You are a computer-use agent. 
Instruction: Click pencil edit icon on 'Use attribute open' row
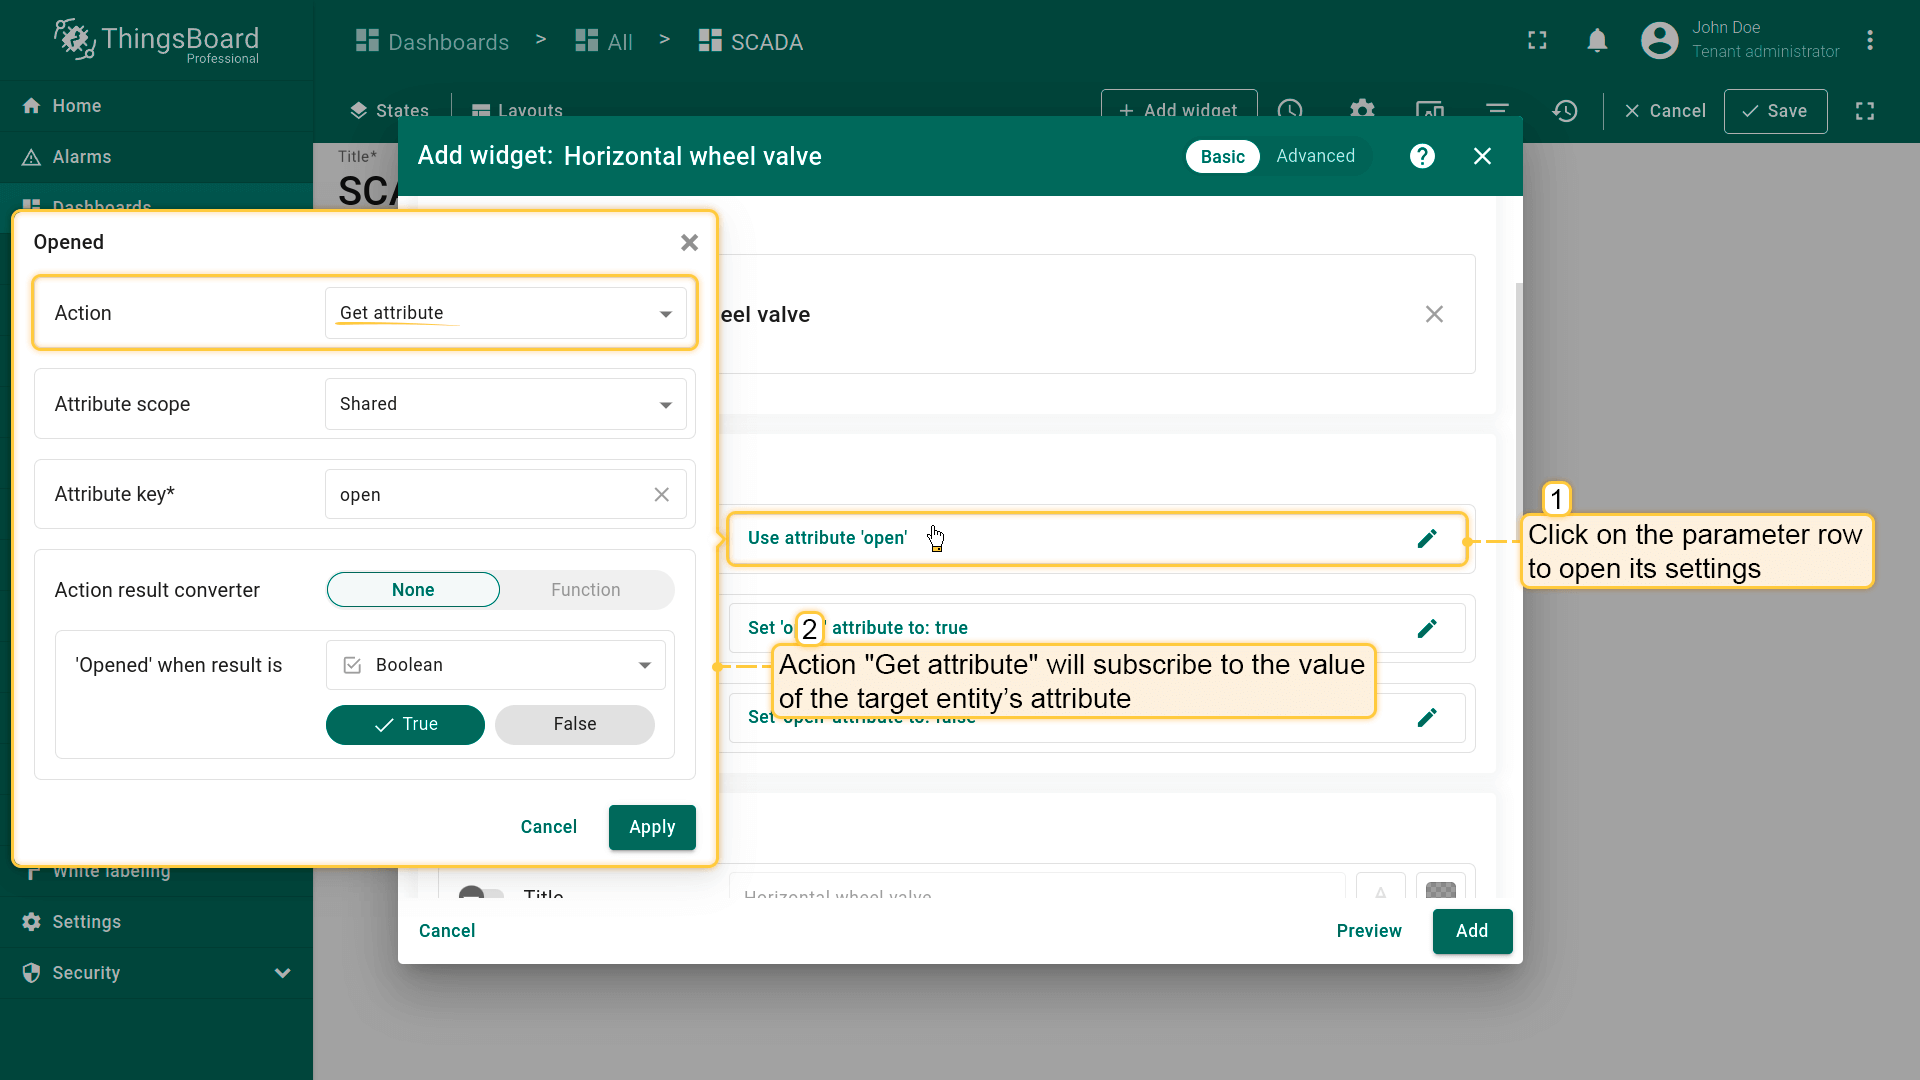click(1427, 539)
